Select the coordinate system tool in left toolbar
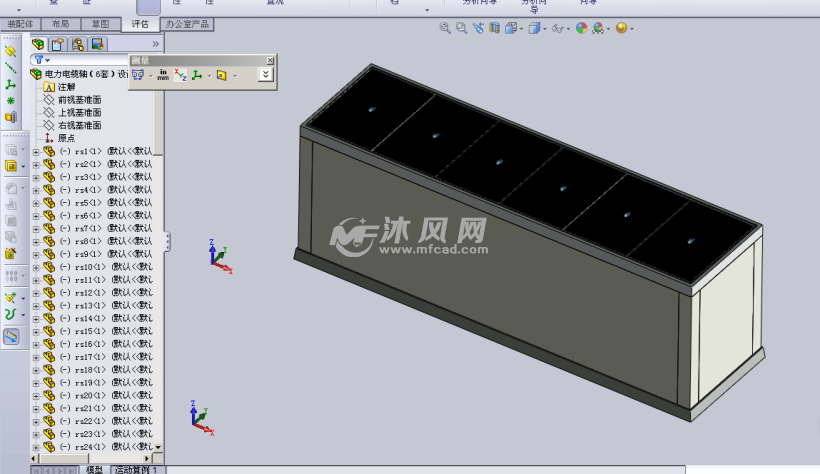 (10, 84)
